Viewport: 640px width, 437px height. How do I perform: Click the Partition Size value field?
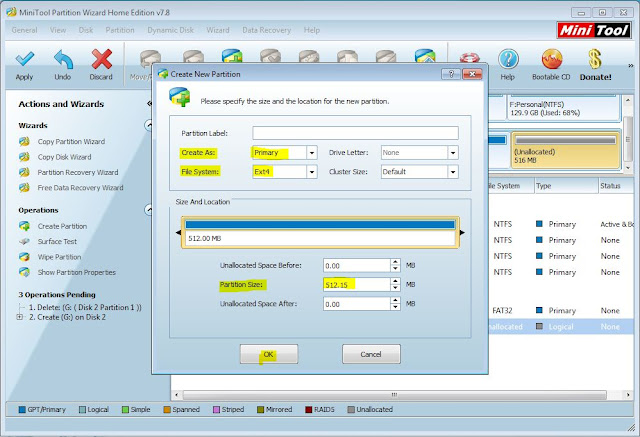(x=357, y=285)
